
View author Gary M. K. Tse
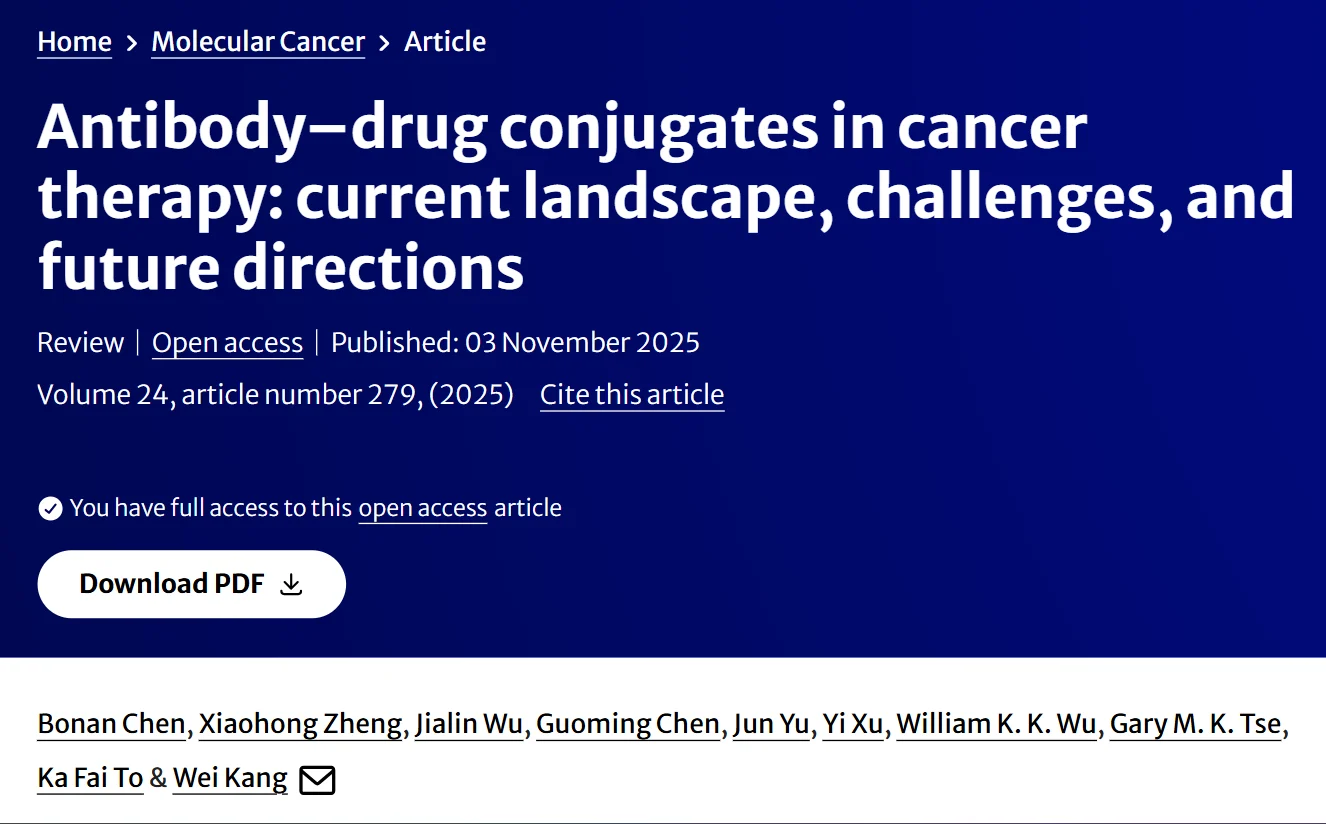click(1196, 724)
